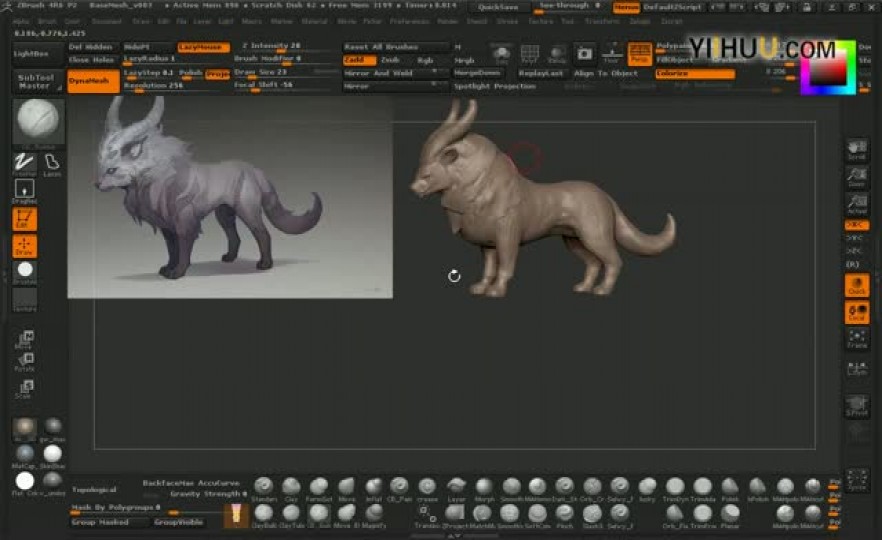Toggle the Project option near DynaMesh
Screen dimensions: 882x540
(x=217, y=74)
